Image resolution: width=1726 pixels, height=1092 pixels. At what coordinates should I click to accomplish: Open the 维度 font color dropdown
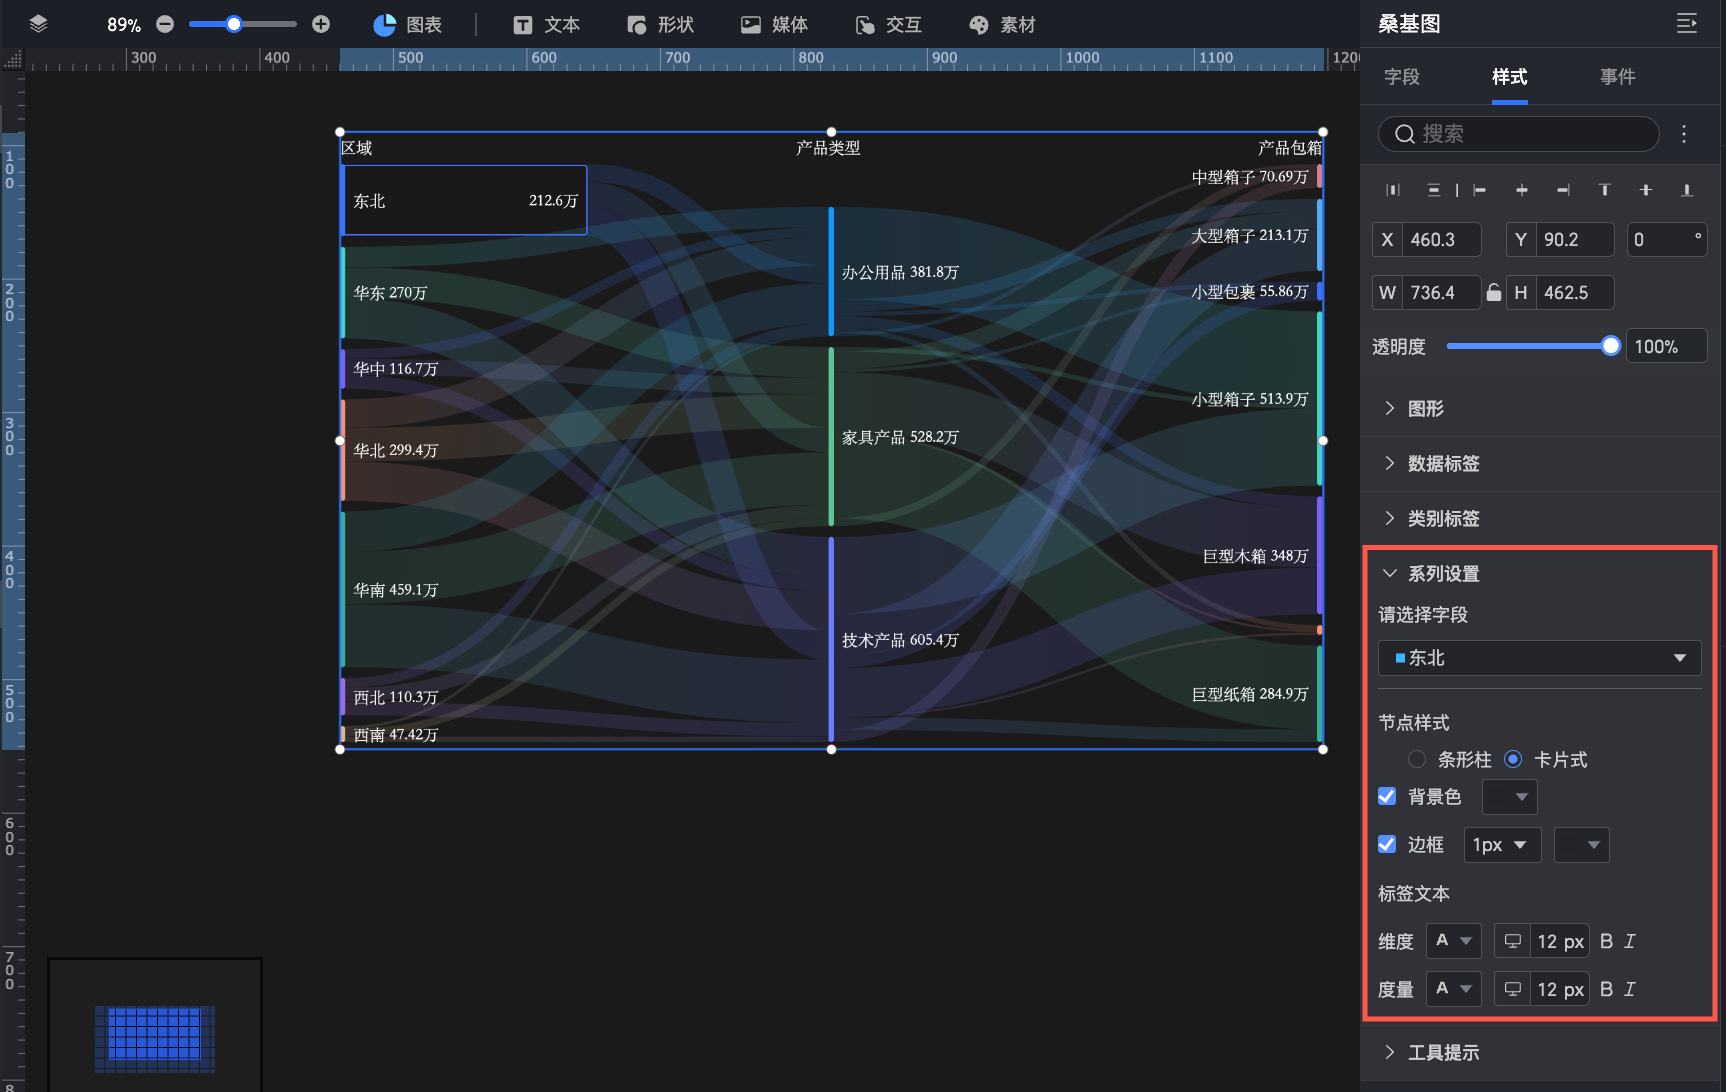click(x=1454, y=941)
